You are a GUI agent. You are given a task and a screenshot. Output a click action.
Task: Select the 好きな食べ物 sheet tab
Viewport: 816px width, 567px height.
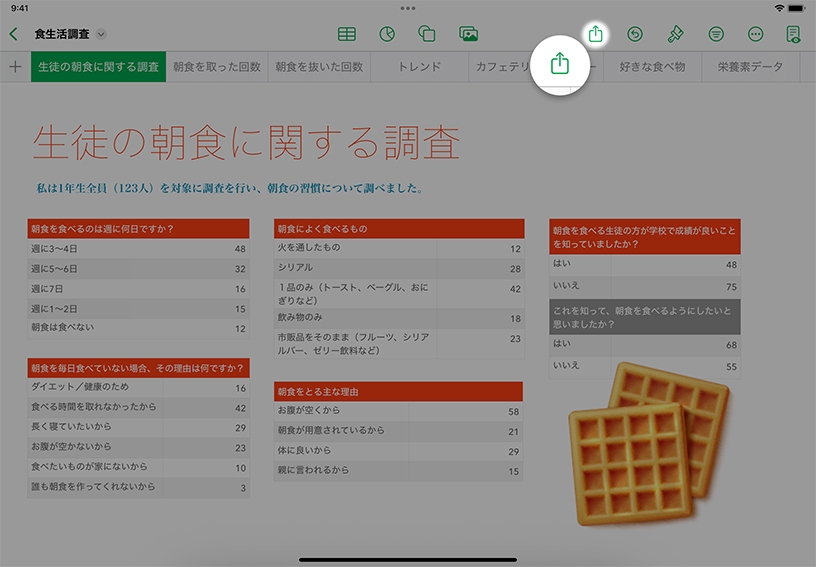[653, 67]
